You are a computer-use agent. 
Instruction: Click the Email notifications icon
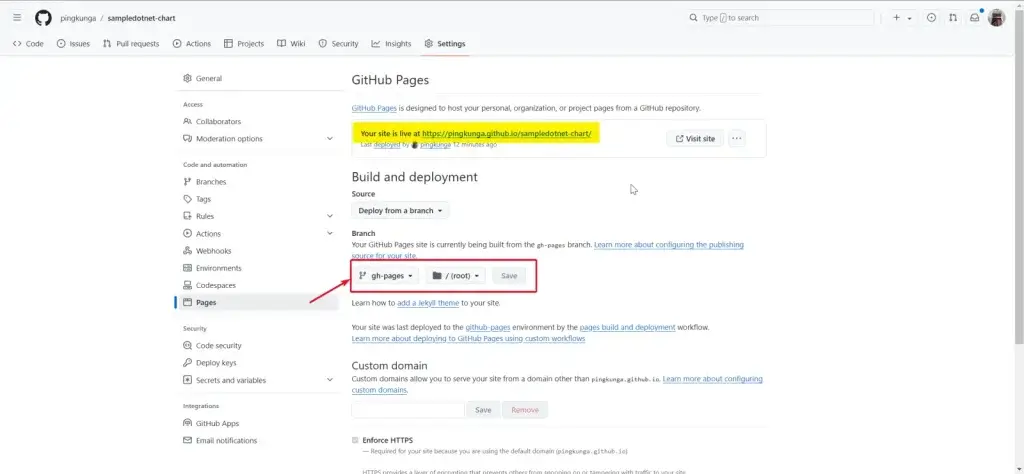(187, 441)
